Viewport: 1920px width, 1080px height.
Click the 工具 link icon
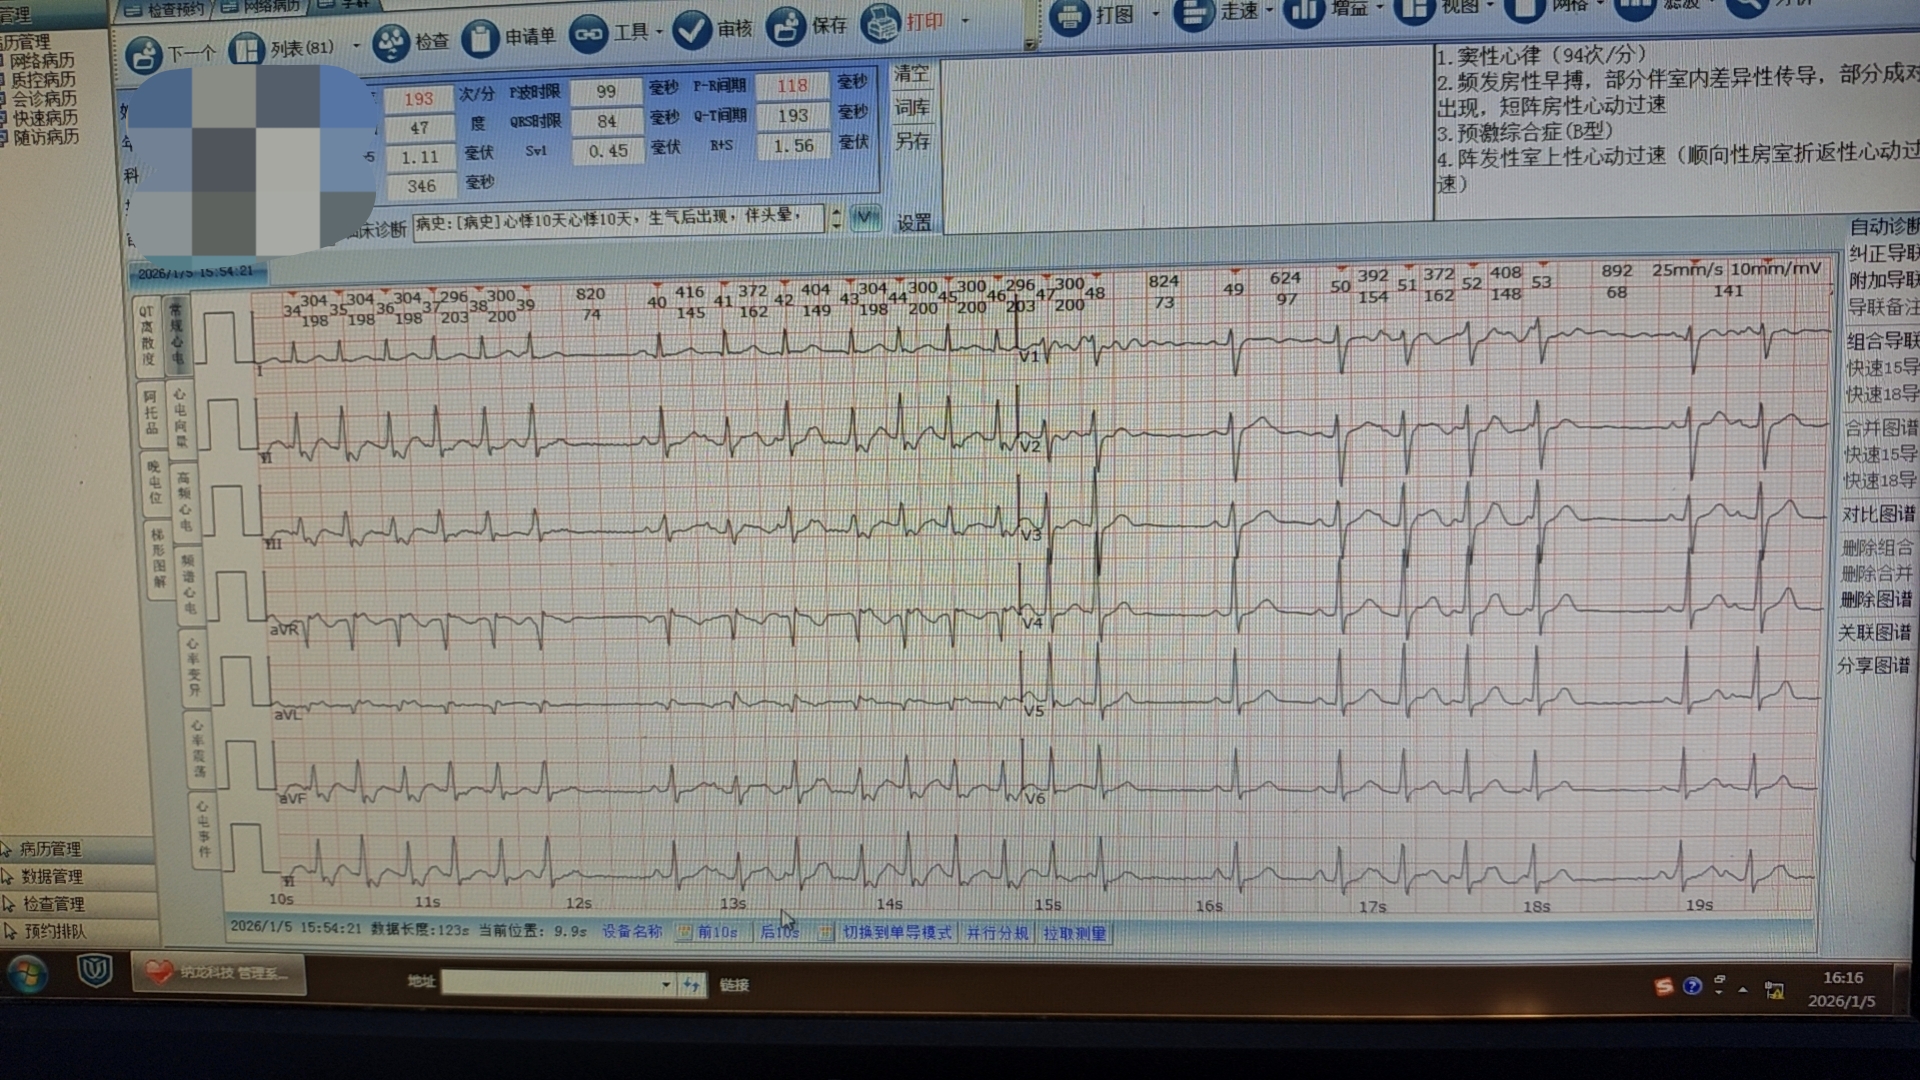pyautogui.click(x=588, y=35)
